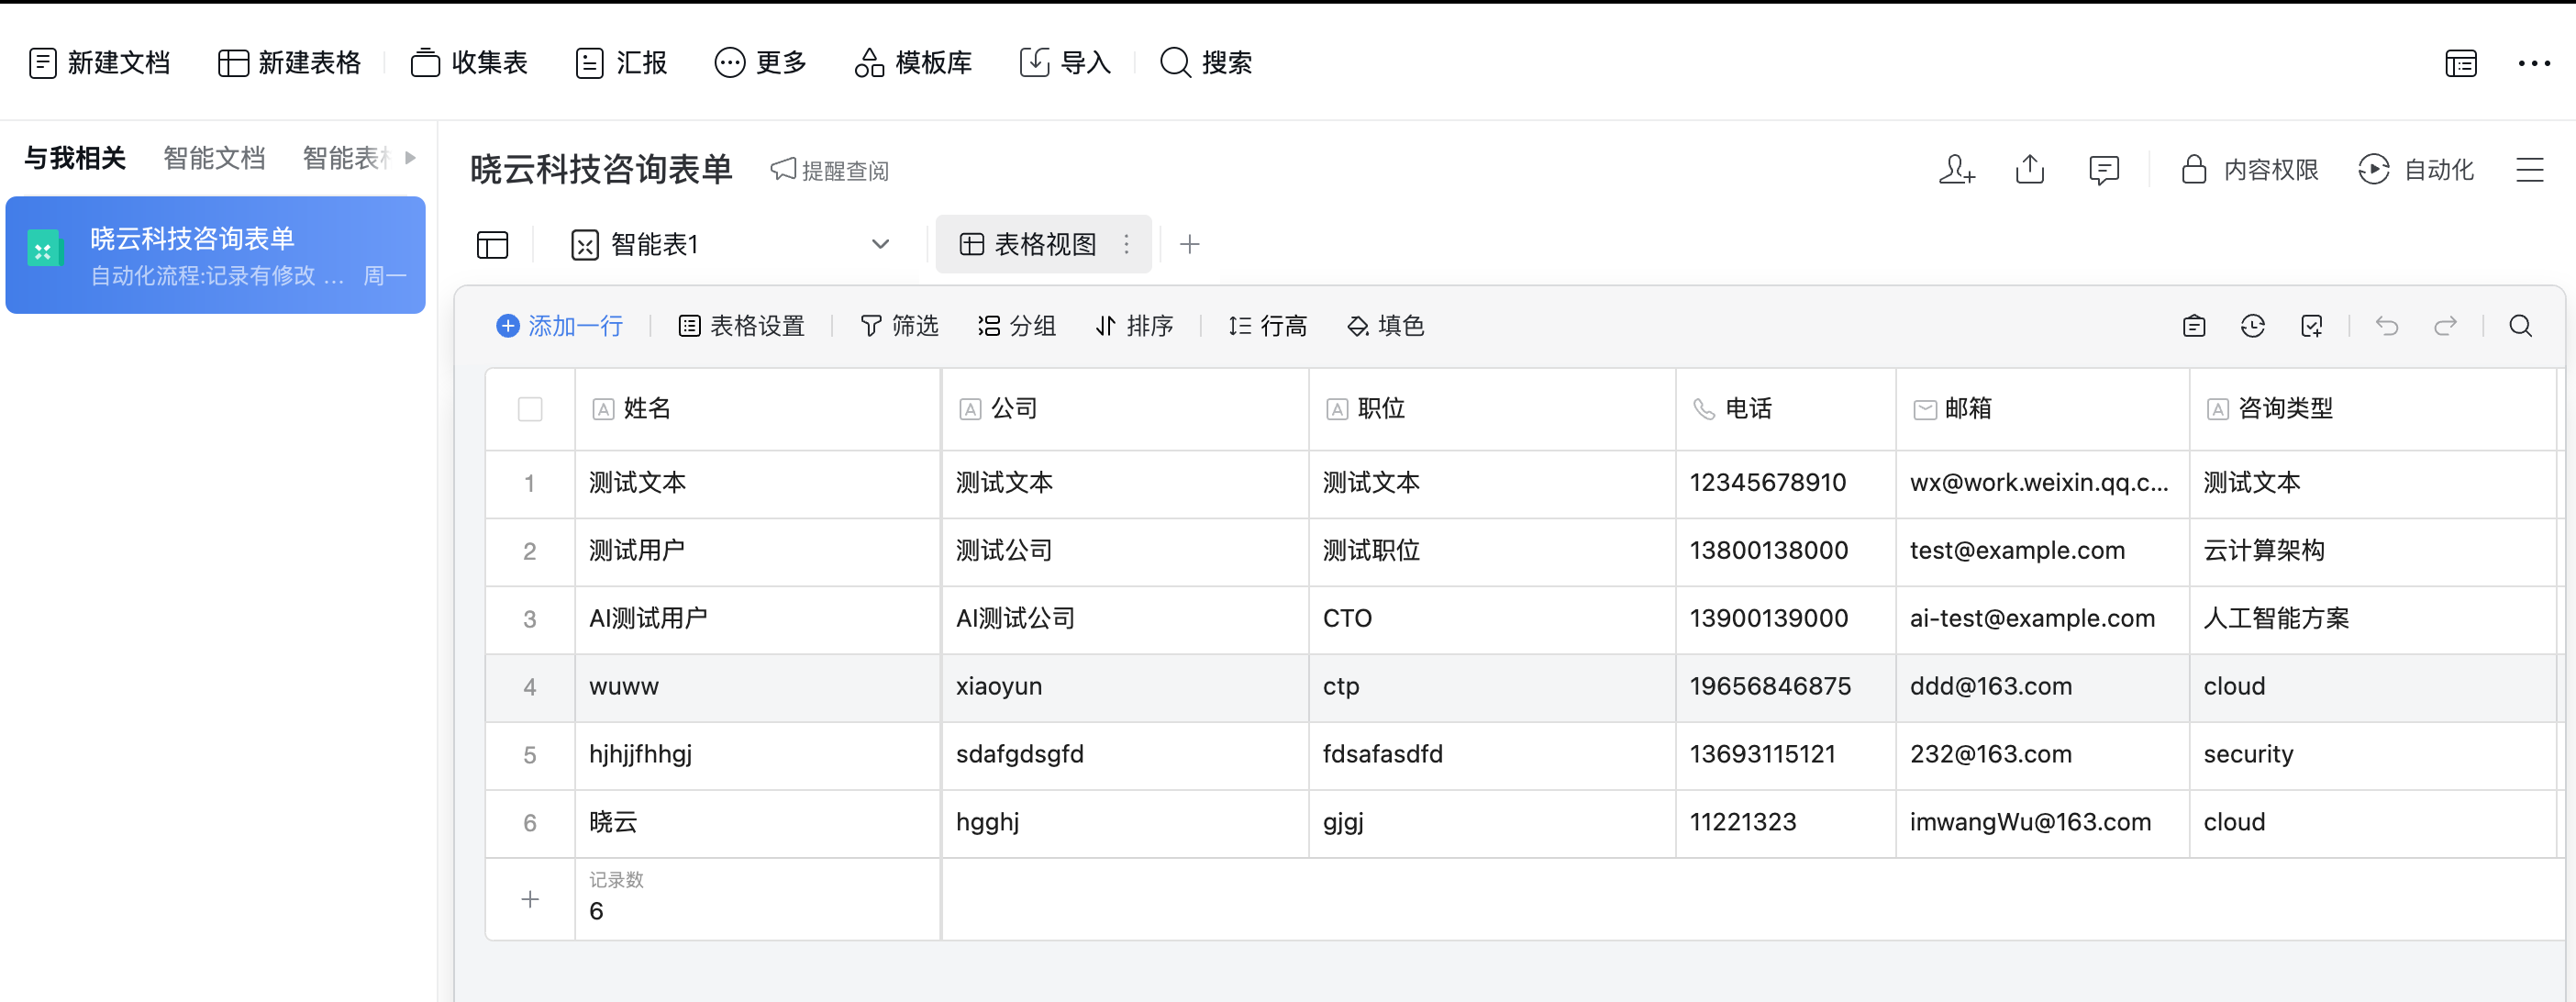Viewport: 2576px width, 1002px height.
Task: Click the redo arrow icon
Action: tap(2445, 326)
